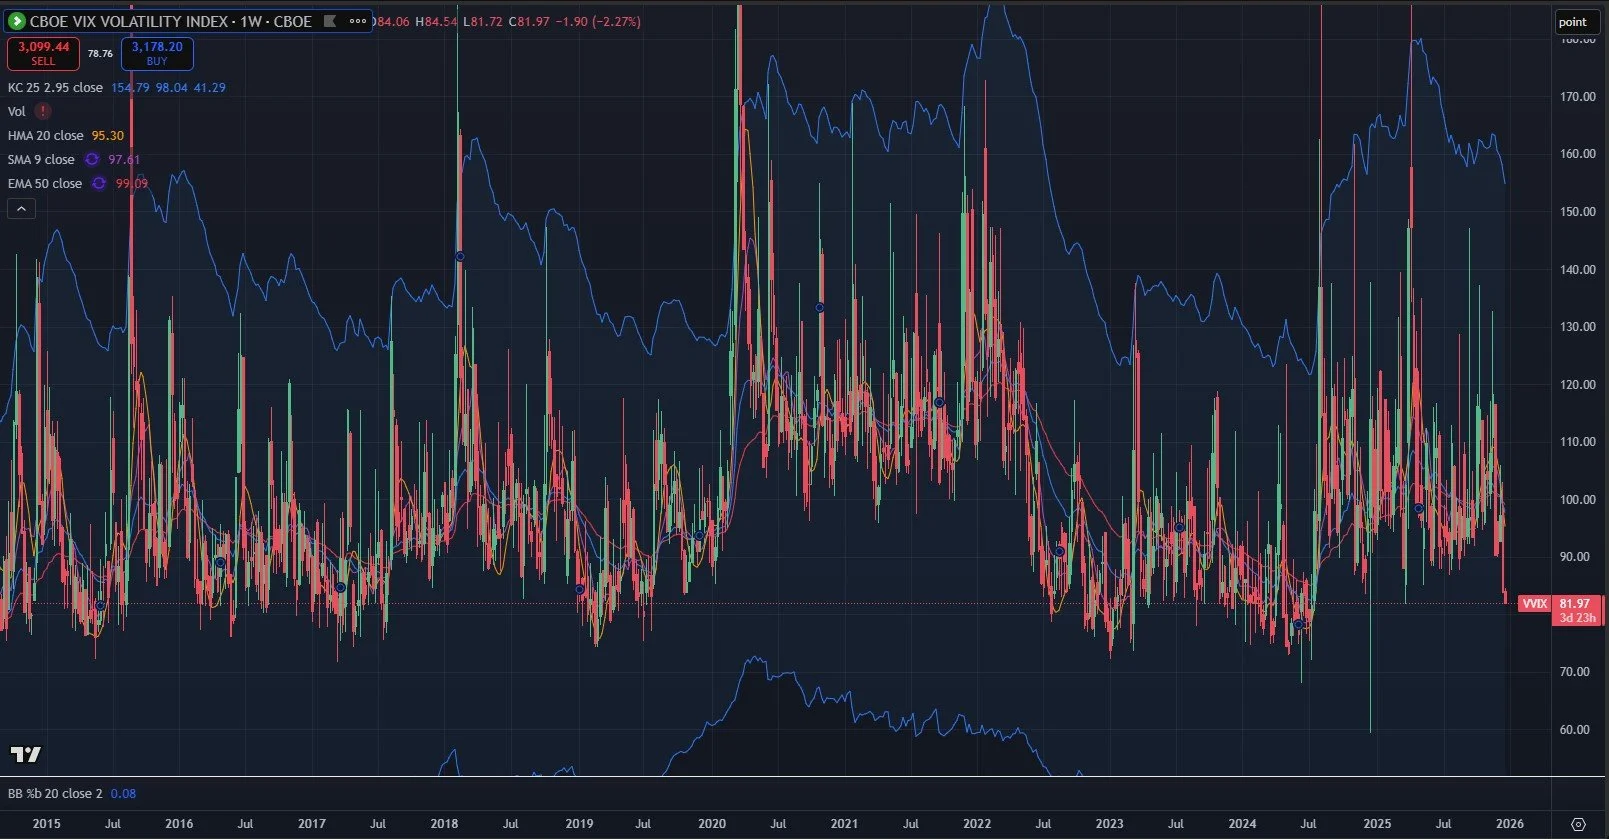This screenshot has height=839, width=1609.
Task: Click the flag icon next to the symbol title
Action: 330,21
